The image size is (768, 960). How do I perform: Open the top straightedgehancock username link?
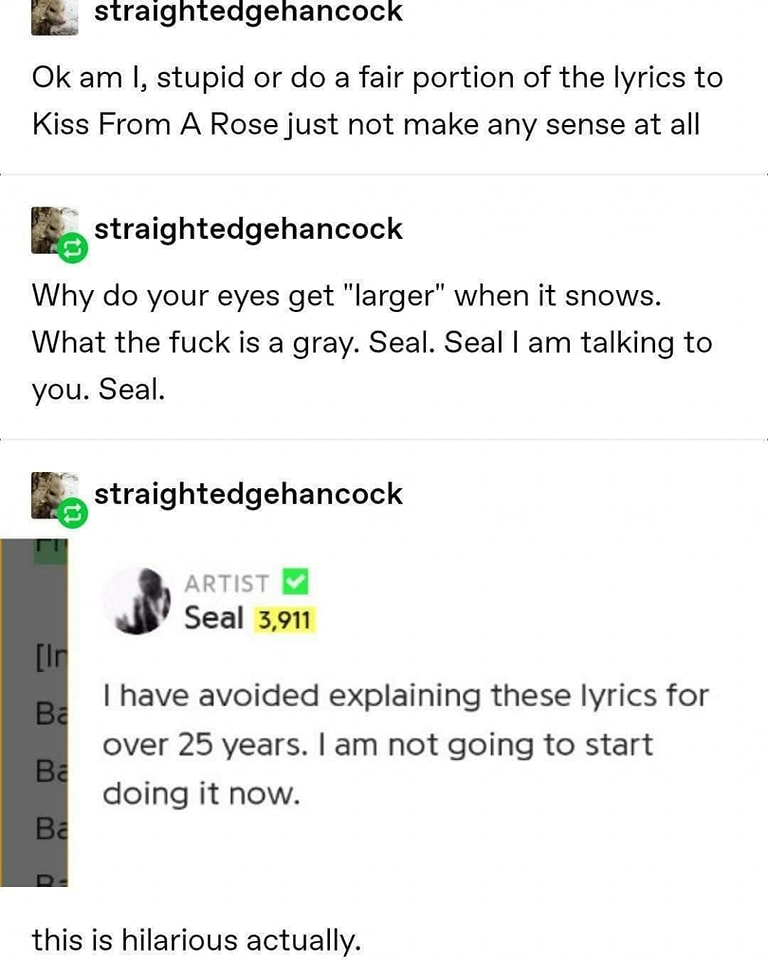pyautogui.click(x=248, y=11)
